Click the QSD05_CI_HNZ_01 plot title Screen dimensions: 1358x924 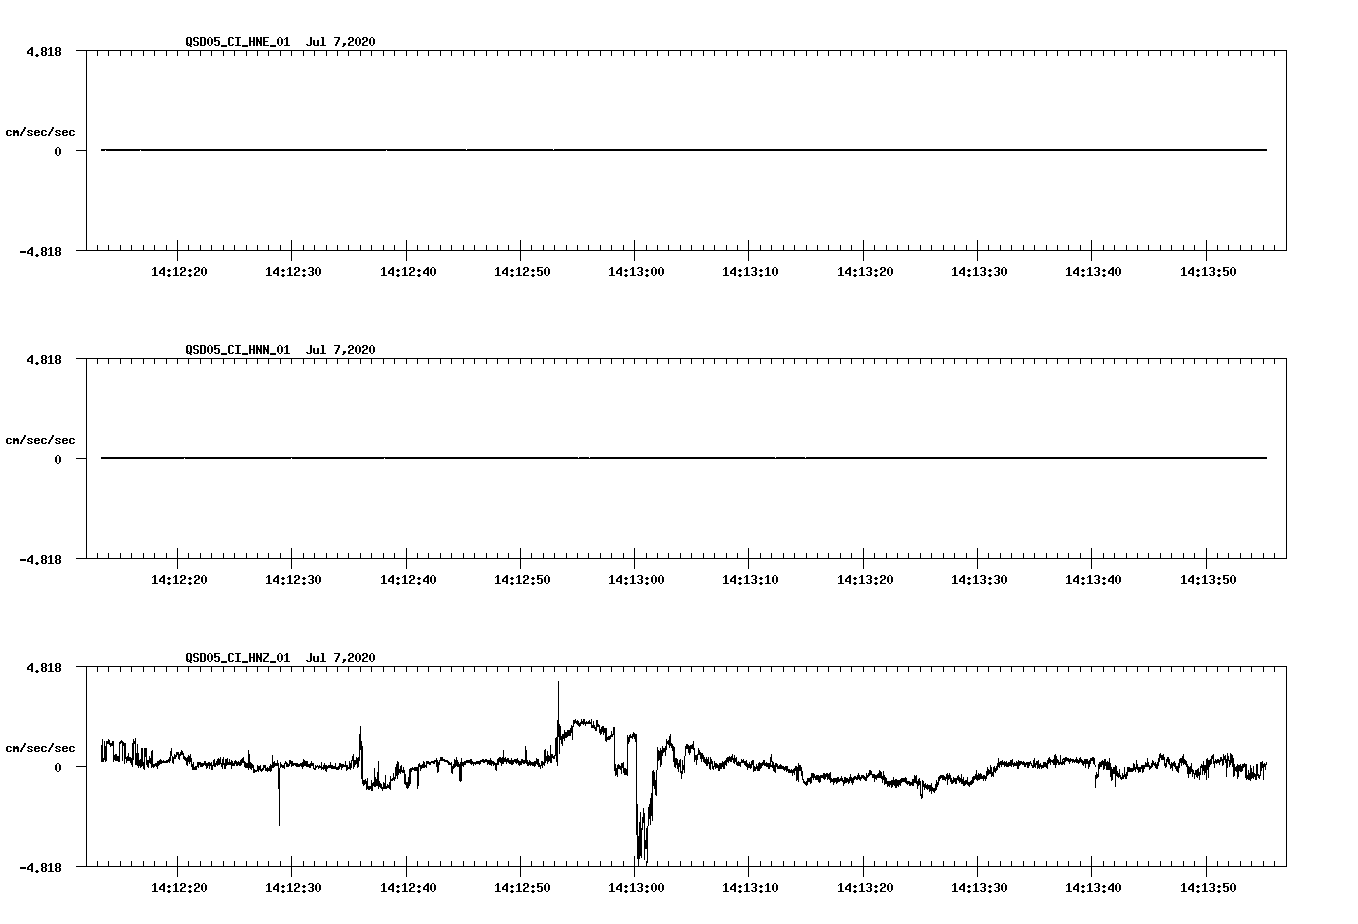point(280,658)
